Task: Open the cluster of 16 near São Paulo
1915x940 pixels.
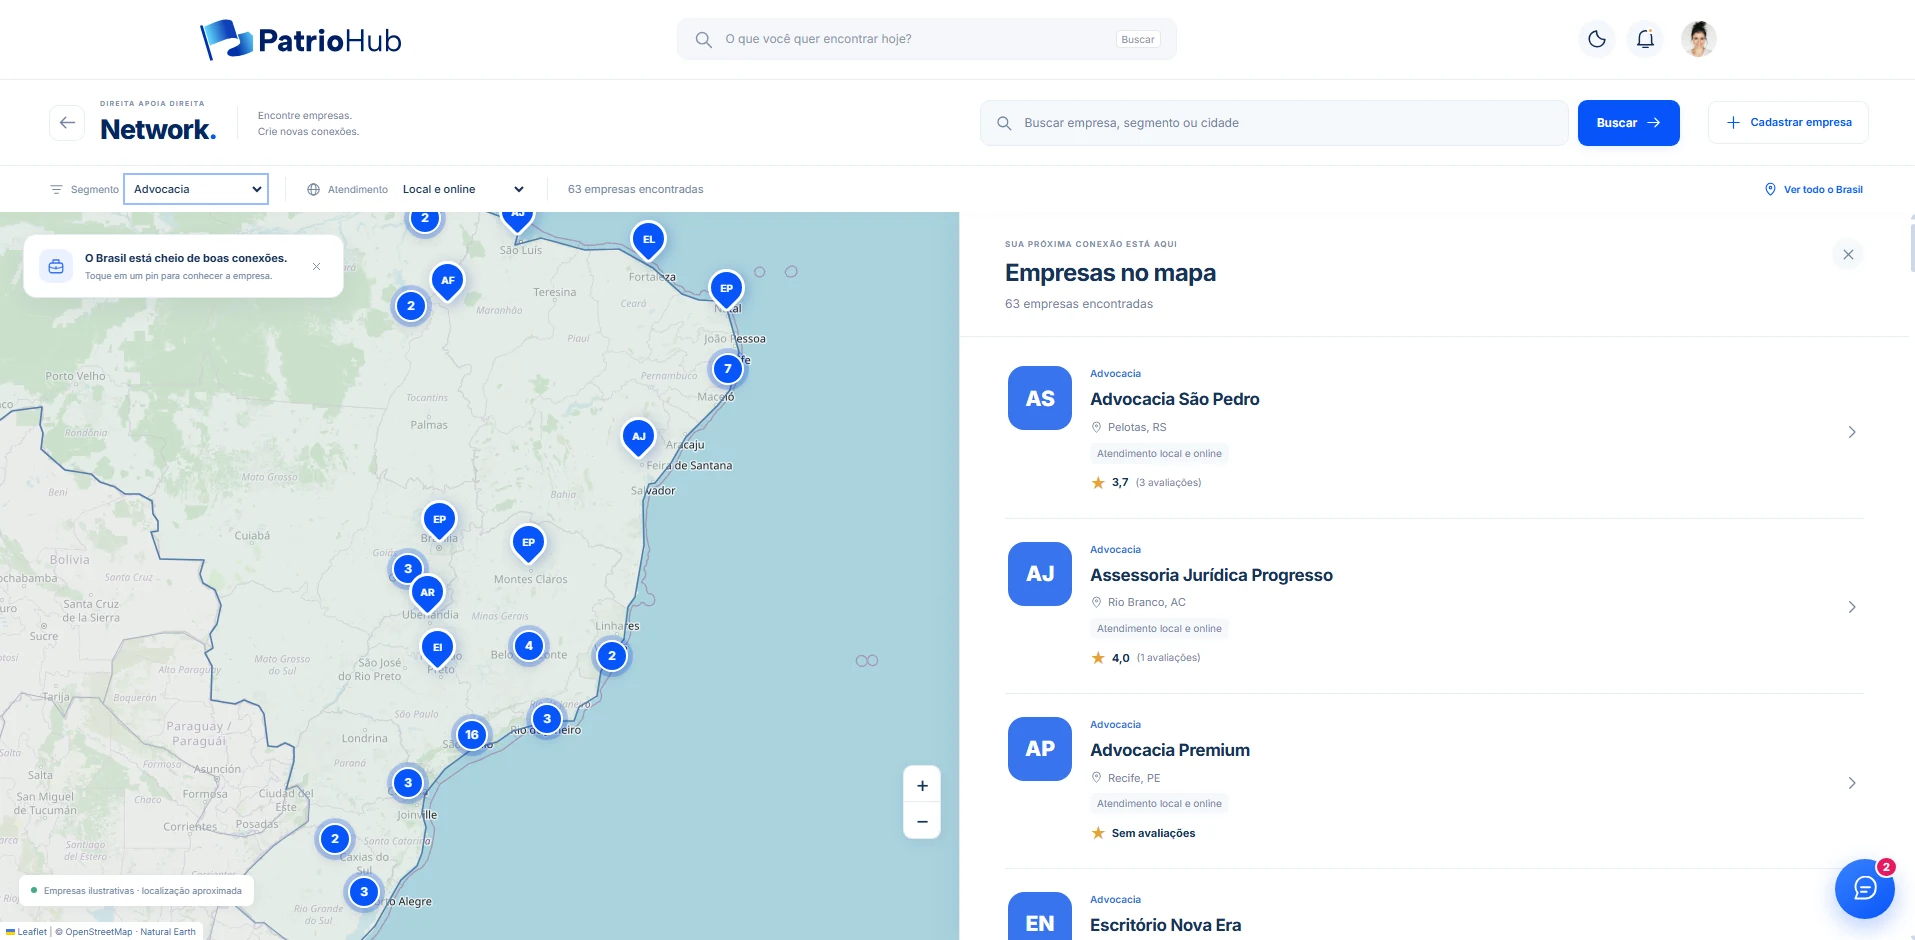Action: point(472,735)
